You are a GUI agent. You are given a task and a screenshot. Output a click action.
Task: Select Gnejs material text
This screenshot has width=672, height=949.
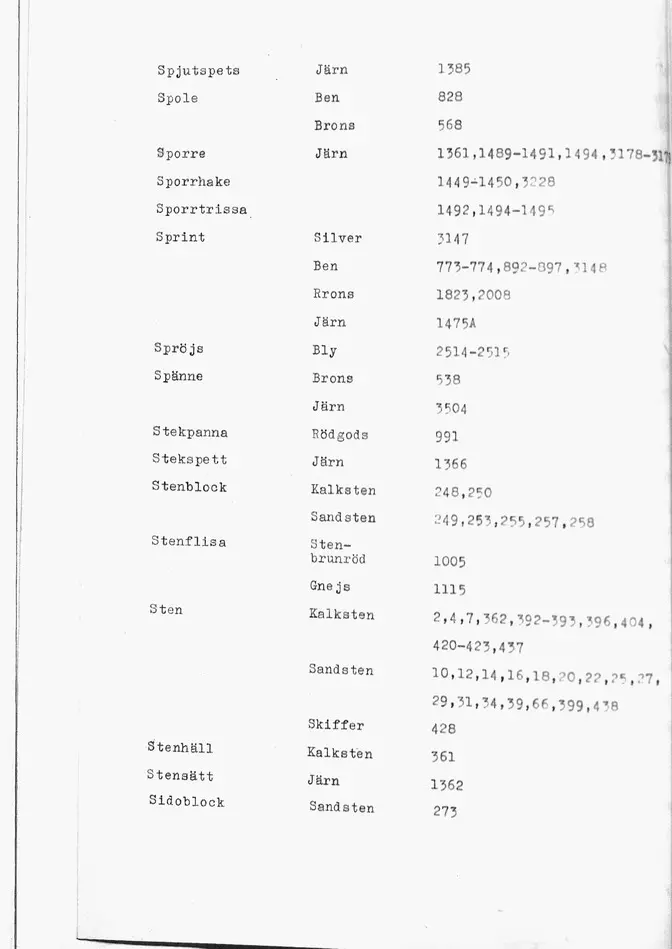click(x=330, y=586)
